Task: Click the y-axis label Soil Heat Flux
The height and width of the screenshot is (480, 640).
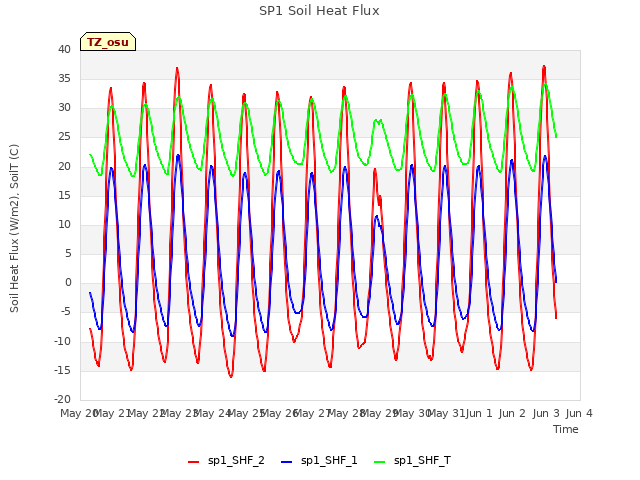Action: (x=14, y=228)
